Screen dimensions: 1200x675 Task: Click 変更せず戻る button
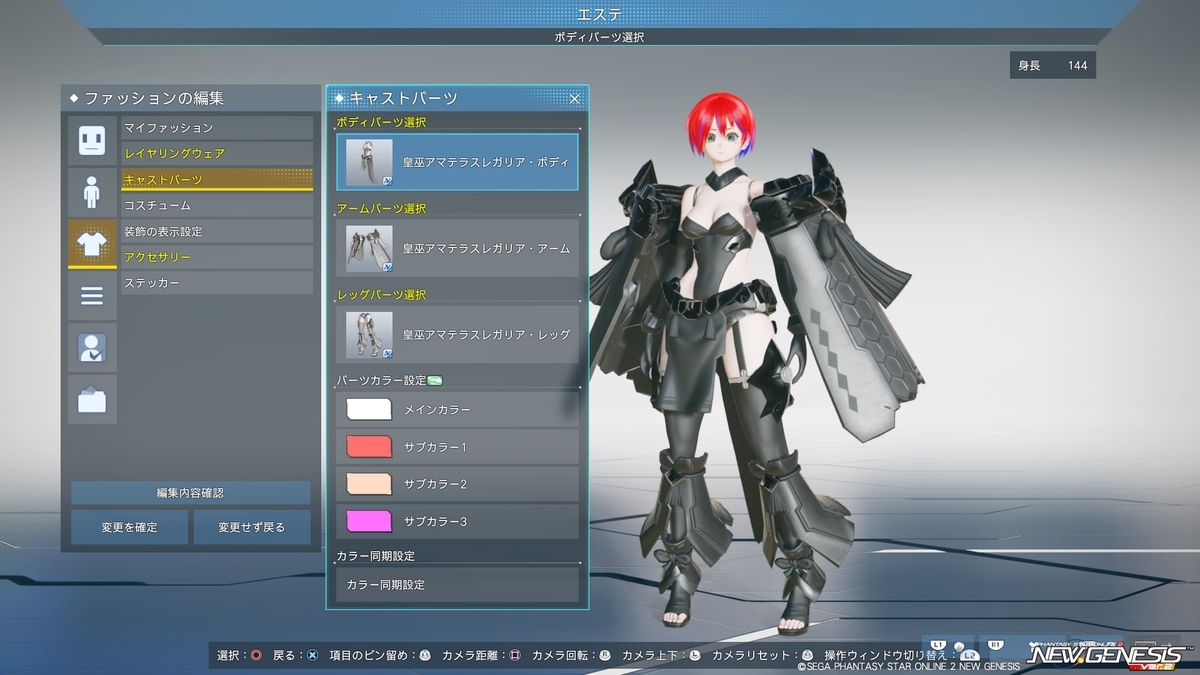coord(252,527)
